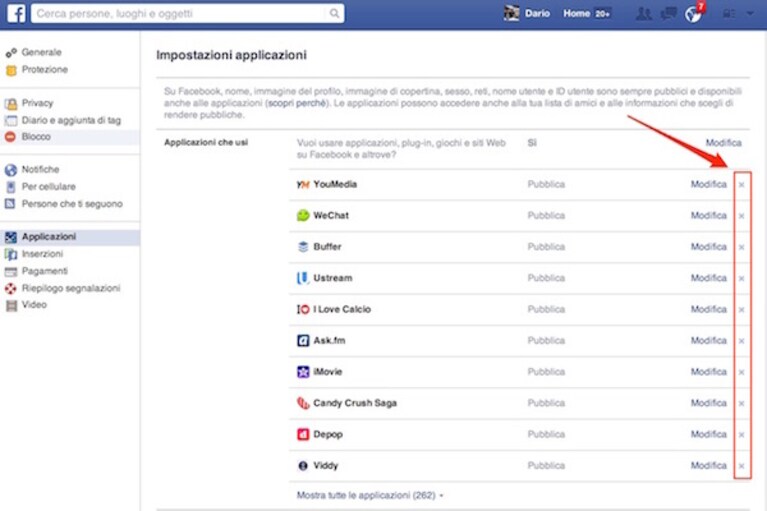The image size is (767, 511).
Task: Open Protezione settings section
Action: [x=45, y=69]
